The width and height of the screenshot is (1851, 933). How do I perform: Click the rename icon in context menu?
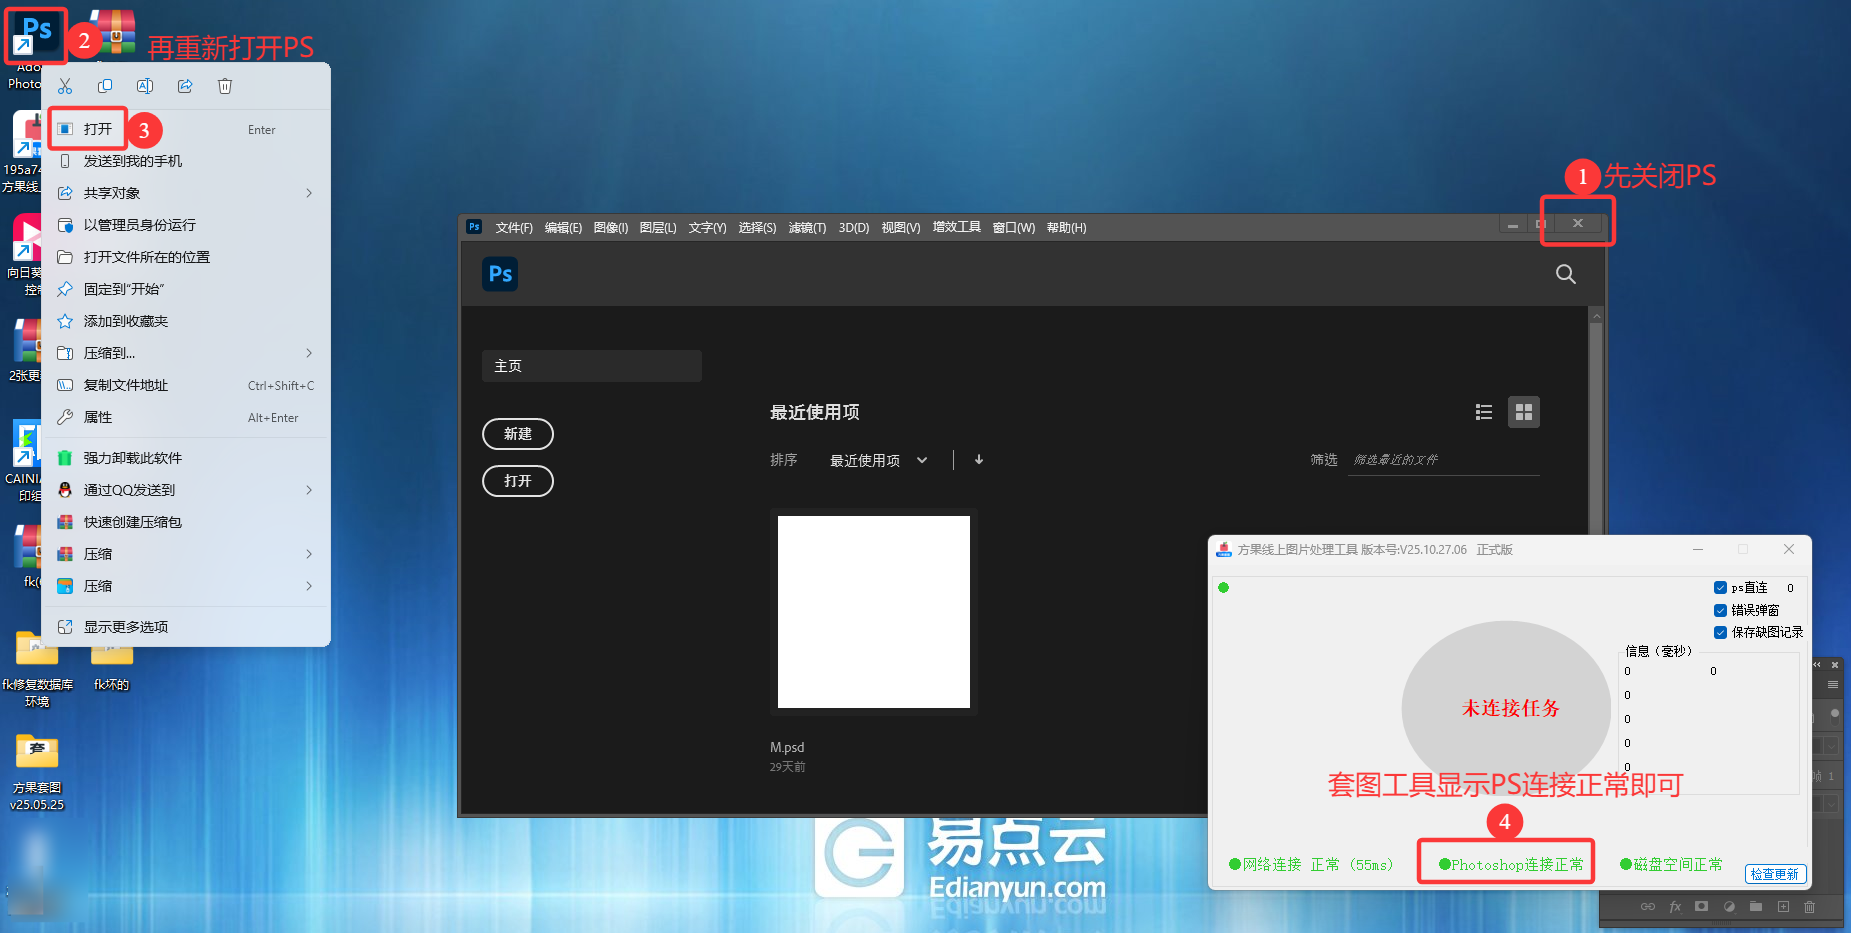(x=145, y=86)
